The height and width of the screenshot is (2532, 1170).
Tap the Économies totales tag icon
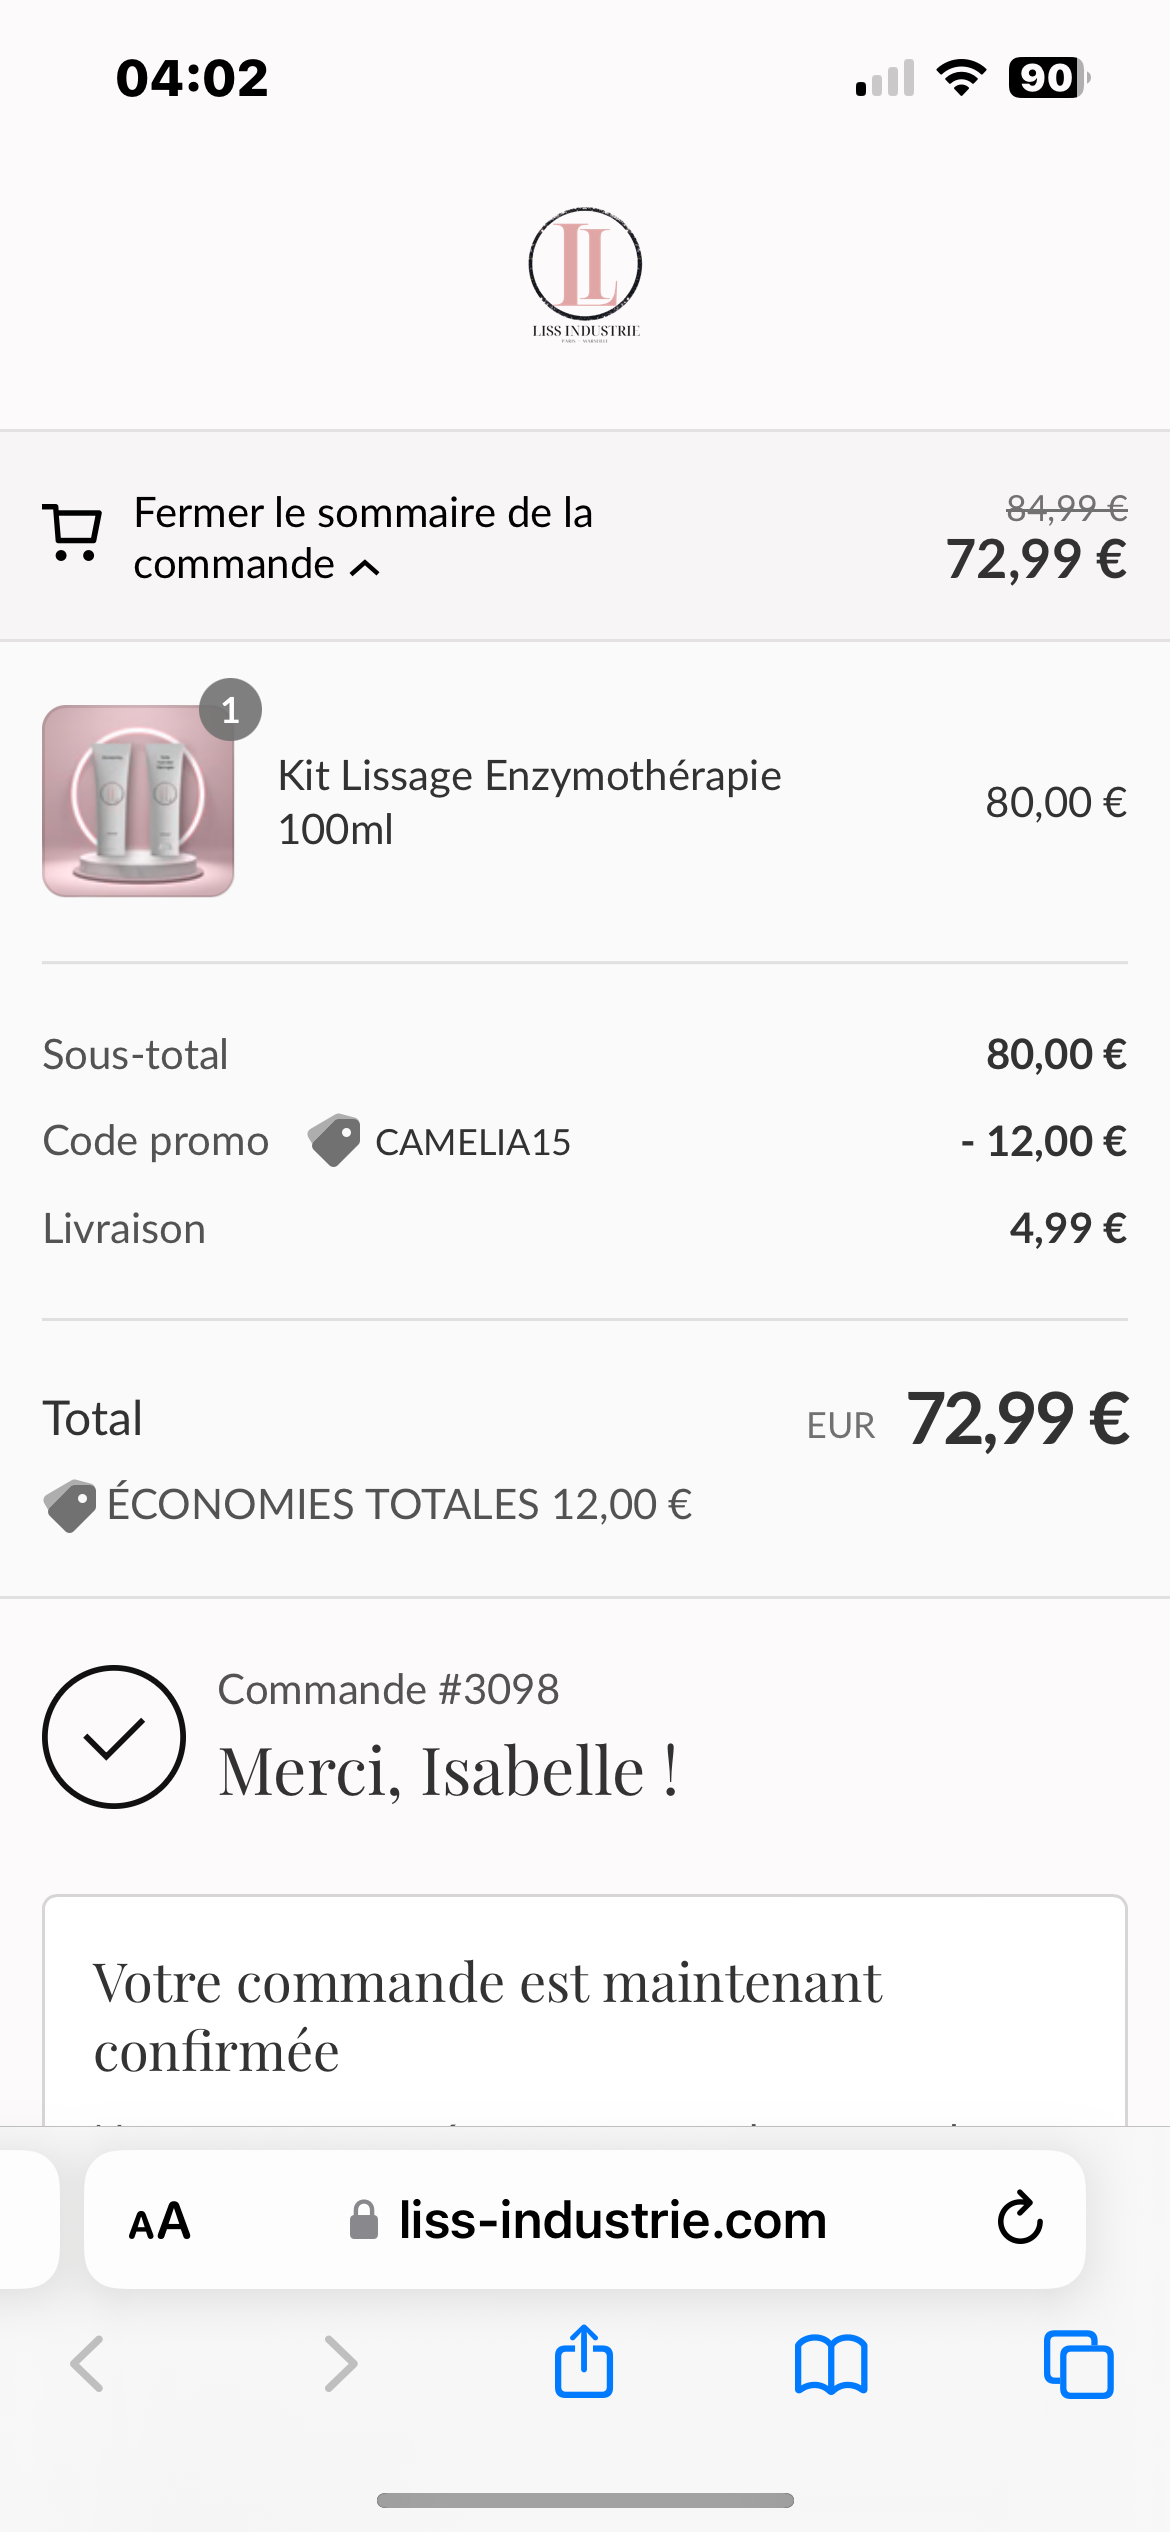pos(70,1504)
